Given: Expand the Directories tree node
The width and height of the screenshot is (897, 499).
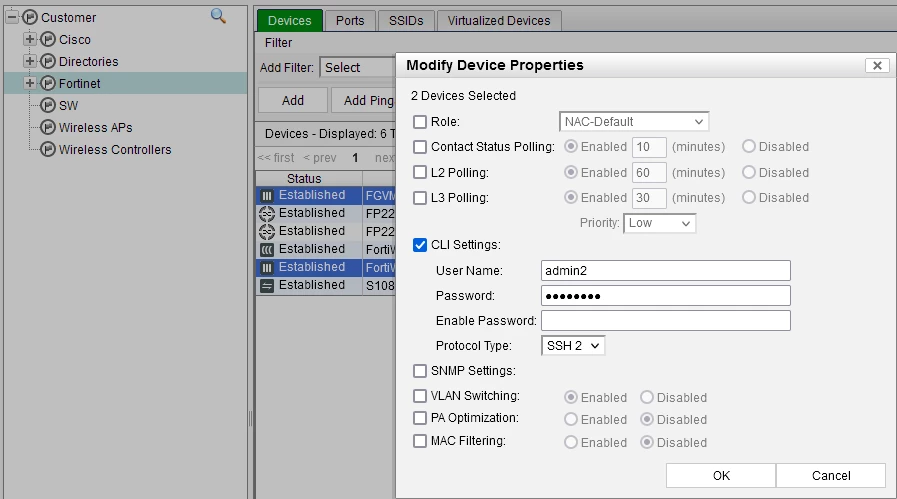Looking at the screenshot, I should click(x=30, y=61).
